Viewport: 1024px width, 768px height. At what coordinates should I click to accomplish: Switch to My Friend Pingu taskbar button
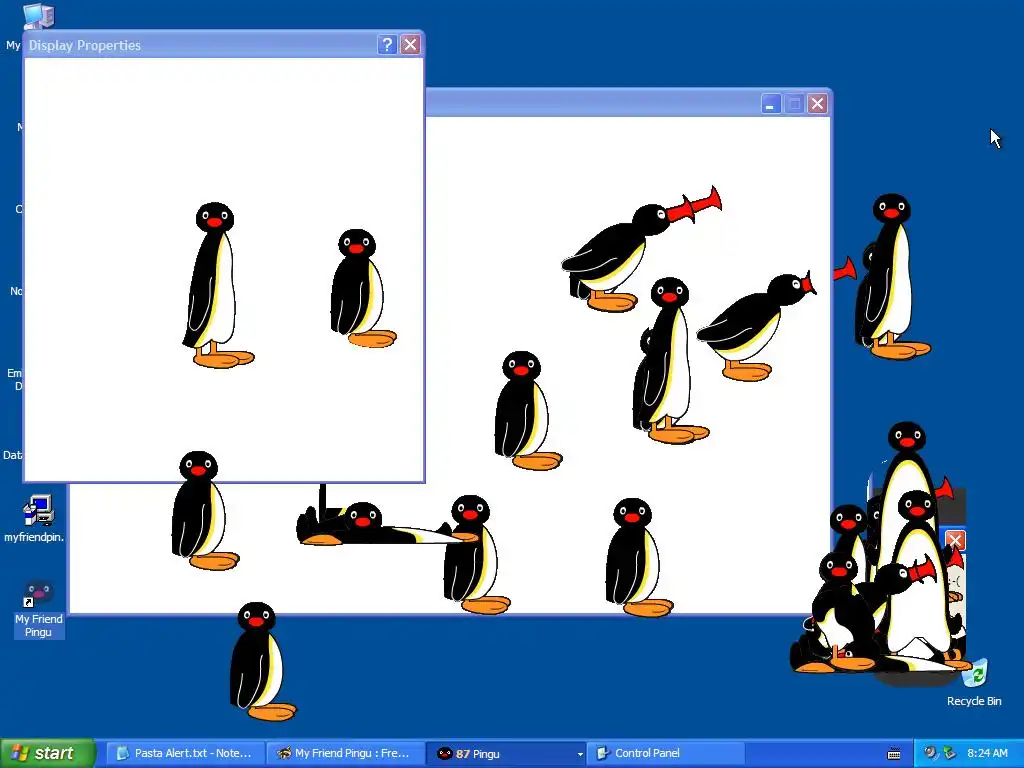coord(345,753)
